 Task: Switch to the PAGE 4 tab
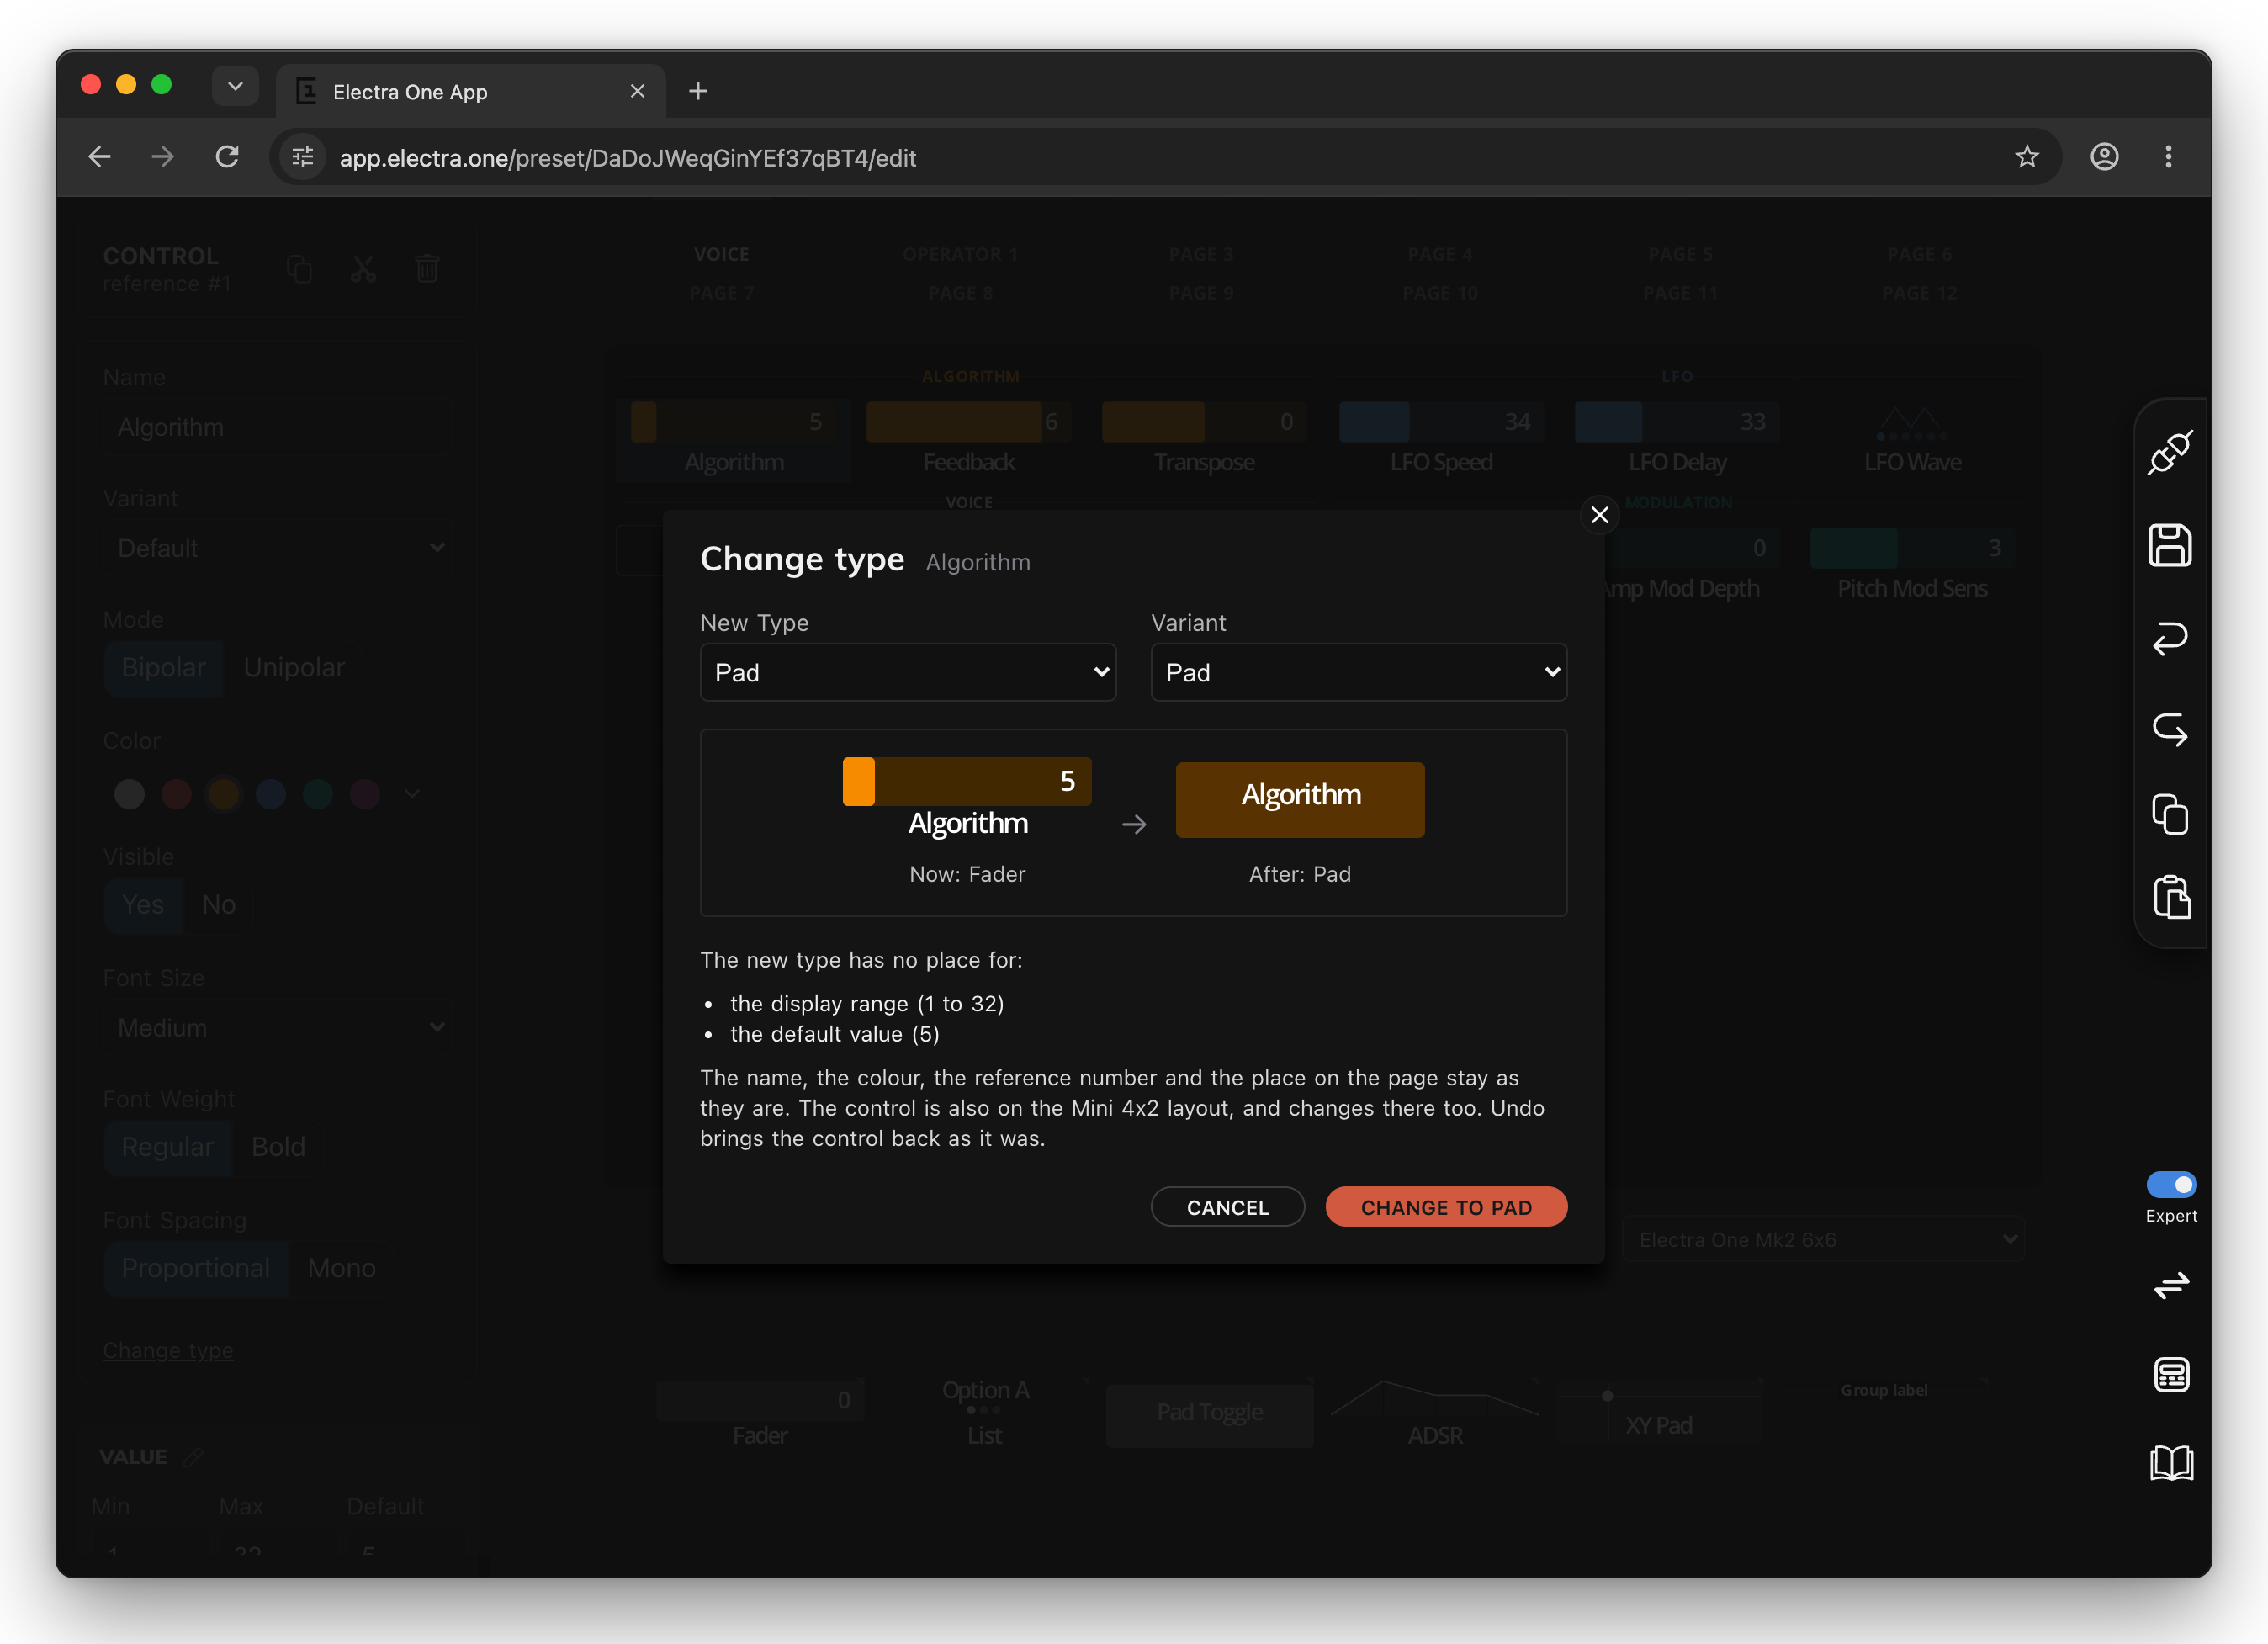(1440, 254)
